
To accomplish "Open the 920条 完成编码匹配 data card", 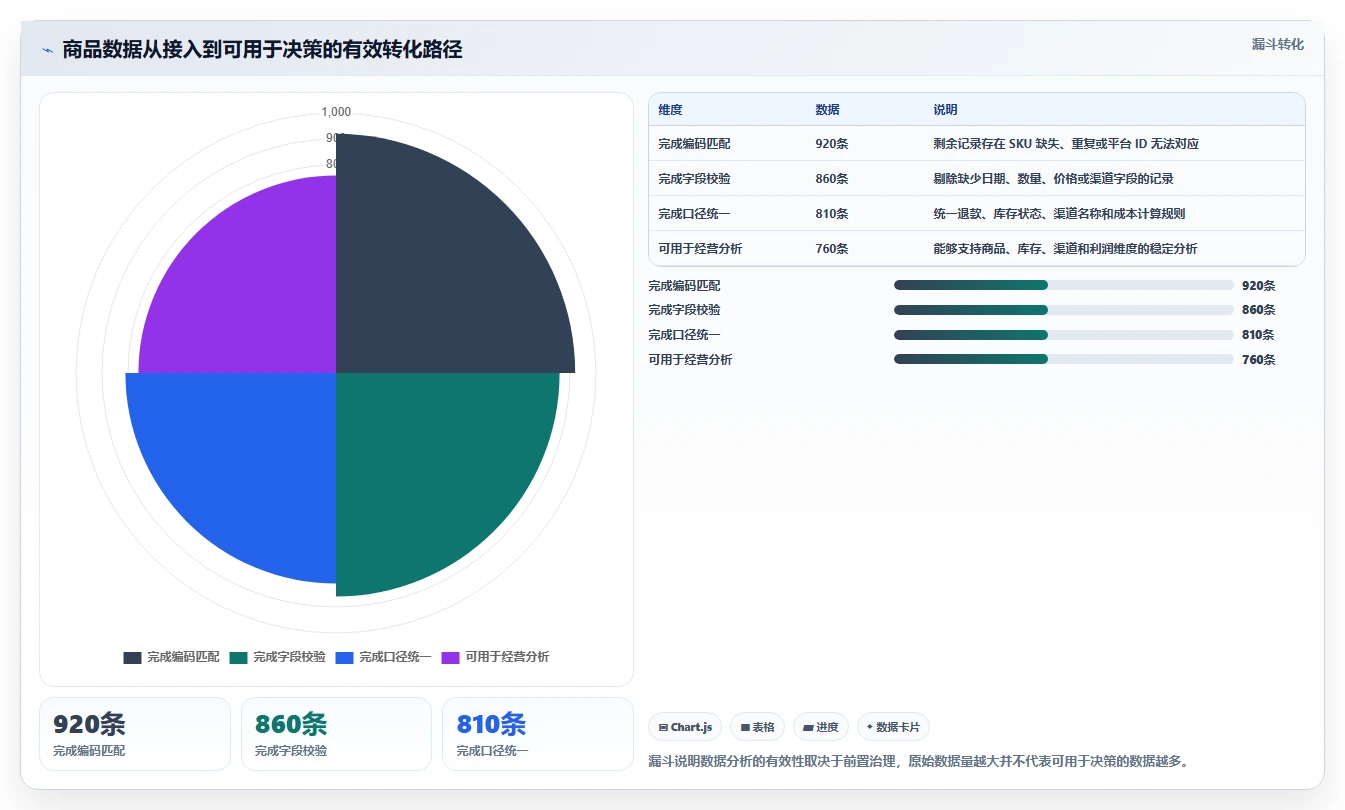I will 135,734.
